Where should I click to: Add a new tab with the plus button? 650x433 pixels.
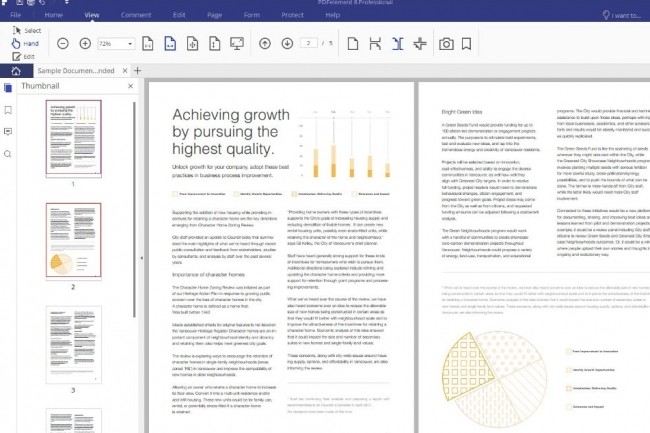(138, 71)
